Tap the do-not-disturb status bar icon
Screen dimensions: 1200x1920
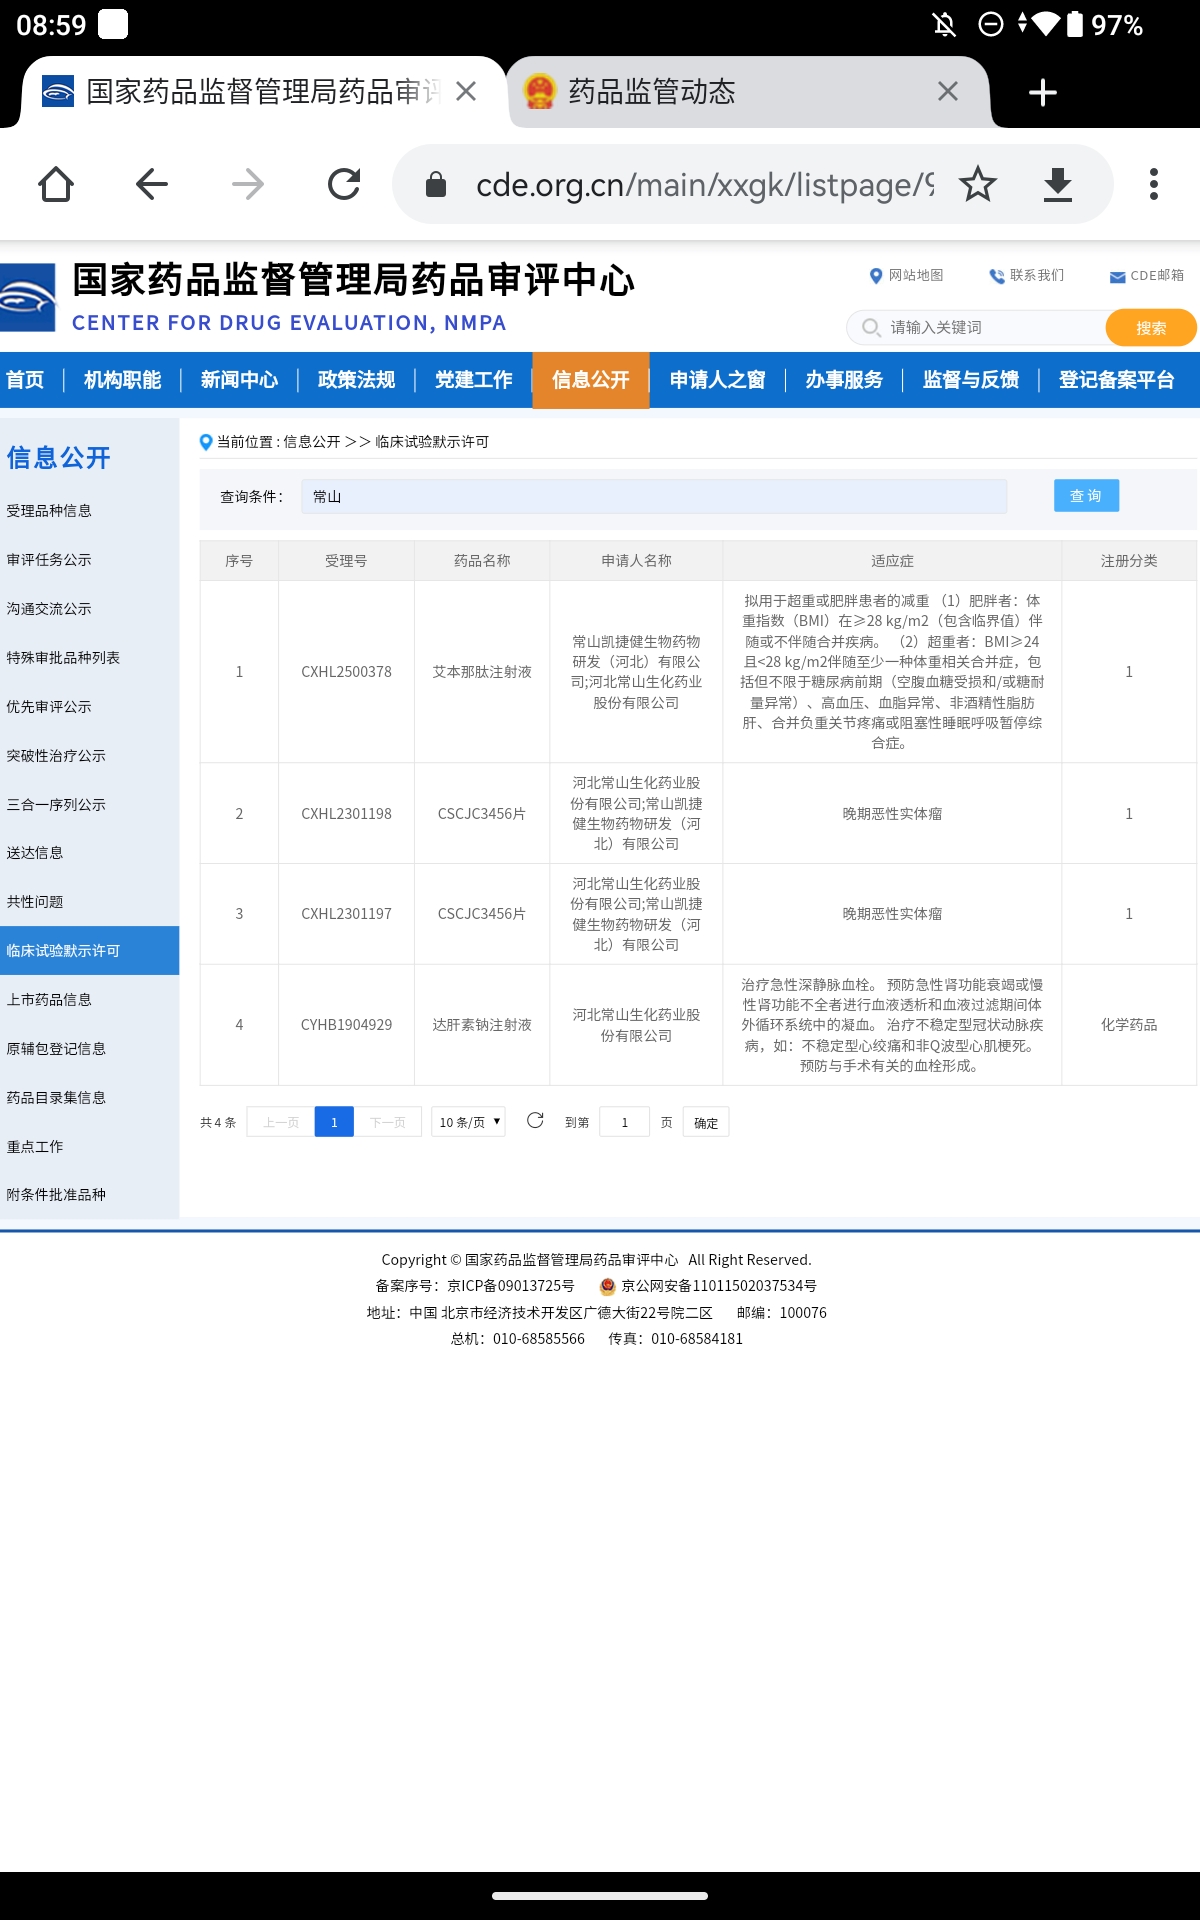(x=990, y=24)
